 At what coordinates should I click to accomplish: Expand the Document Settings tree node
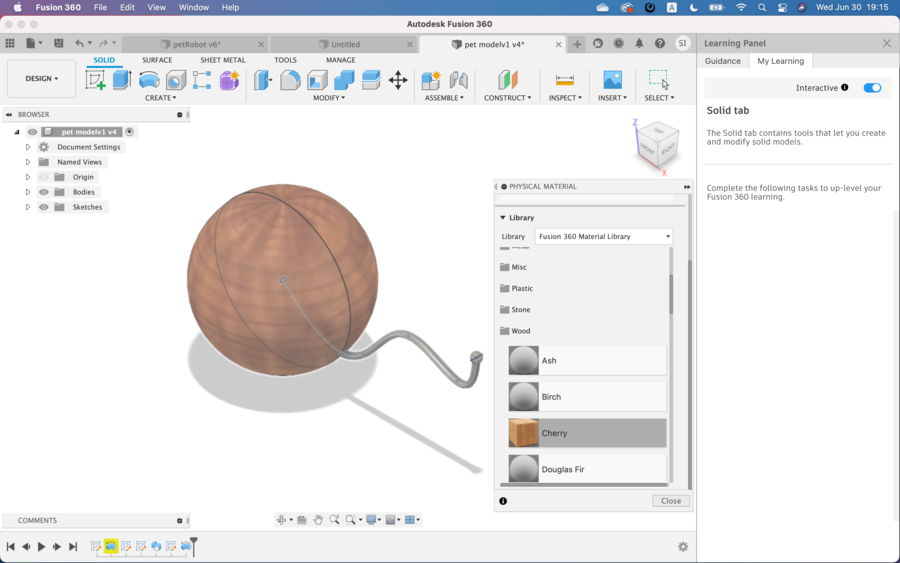click(28, 147)
